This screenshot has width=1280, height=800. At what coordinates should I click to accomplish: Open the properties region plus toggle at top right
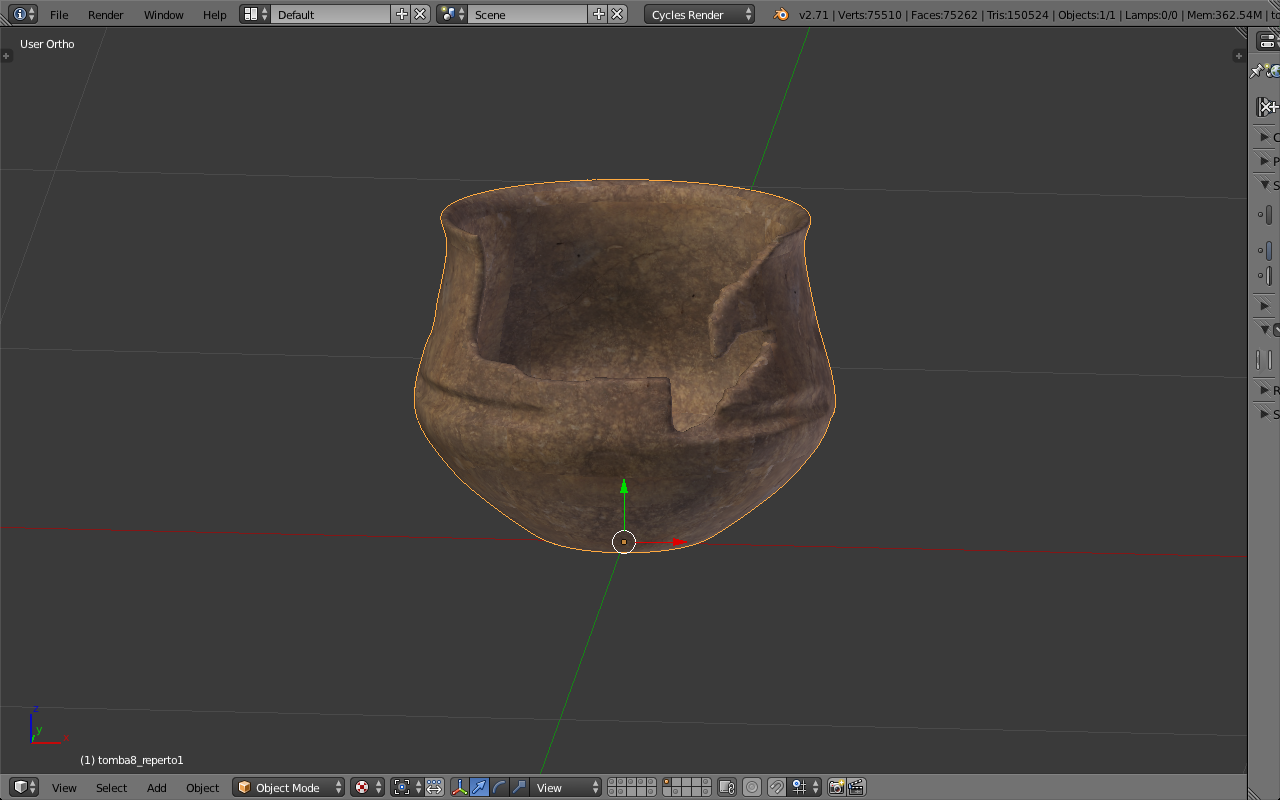1239,56
